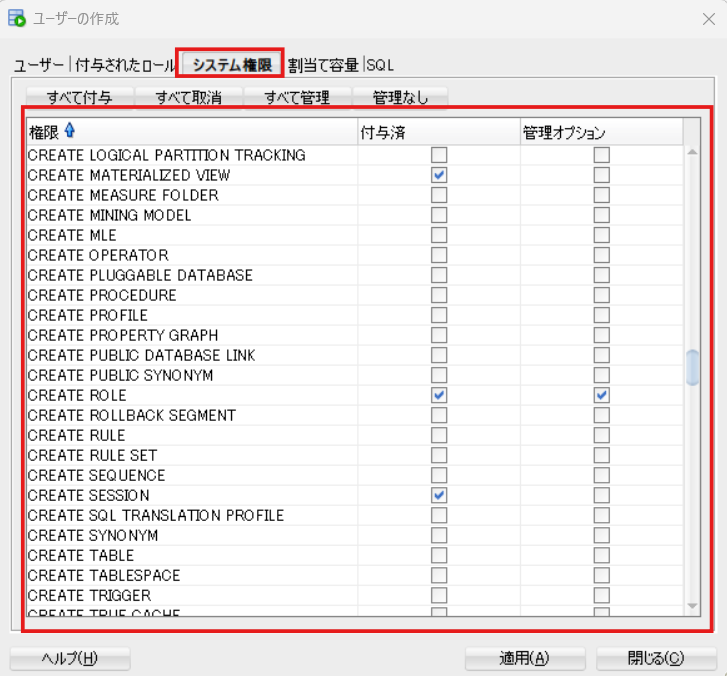The height and width of the screenshot is (676, 727).
Task: Enable admin option for CREATE MATERIALIZED VIEW
Action: pos(602,175)
